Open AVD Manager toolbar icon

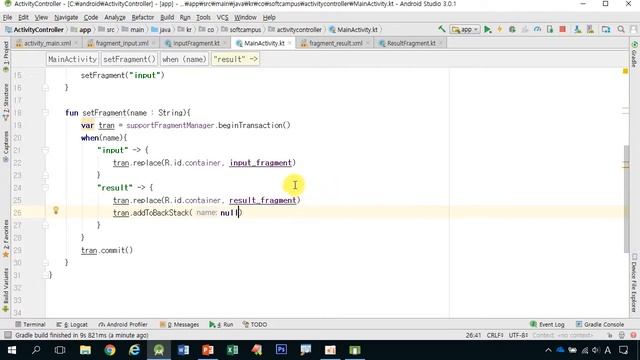578,29
